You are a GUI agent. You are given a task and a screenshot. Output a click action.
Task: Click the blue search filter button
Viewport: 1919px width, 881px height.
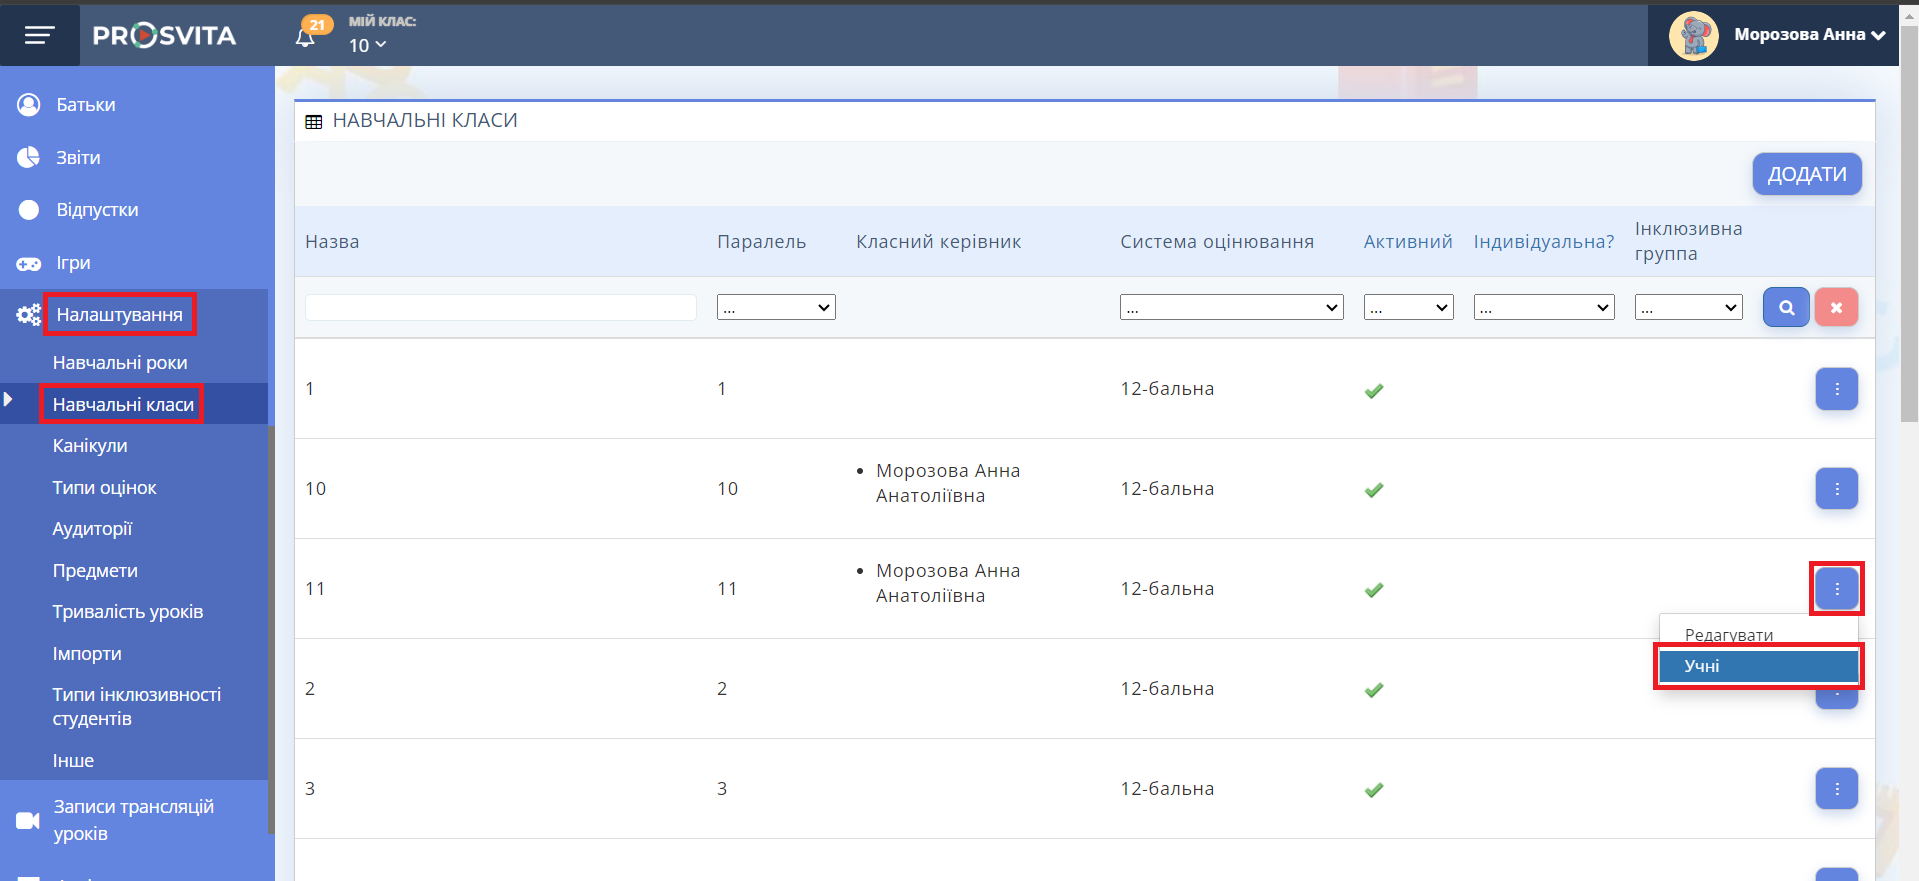(1786, 308)
